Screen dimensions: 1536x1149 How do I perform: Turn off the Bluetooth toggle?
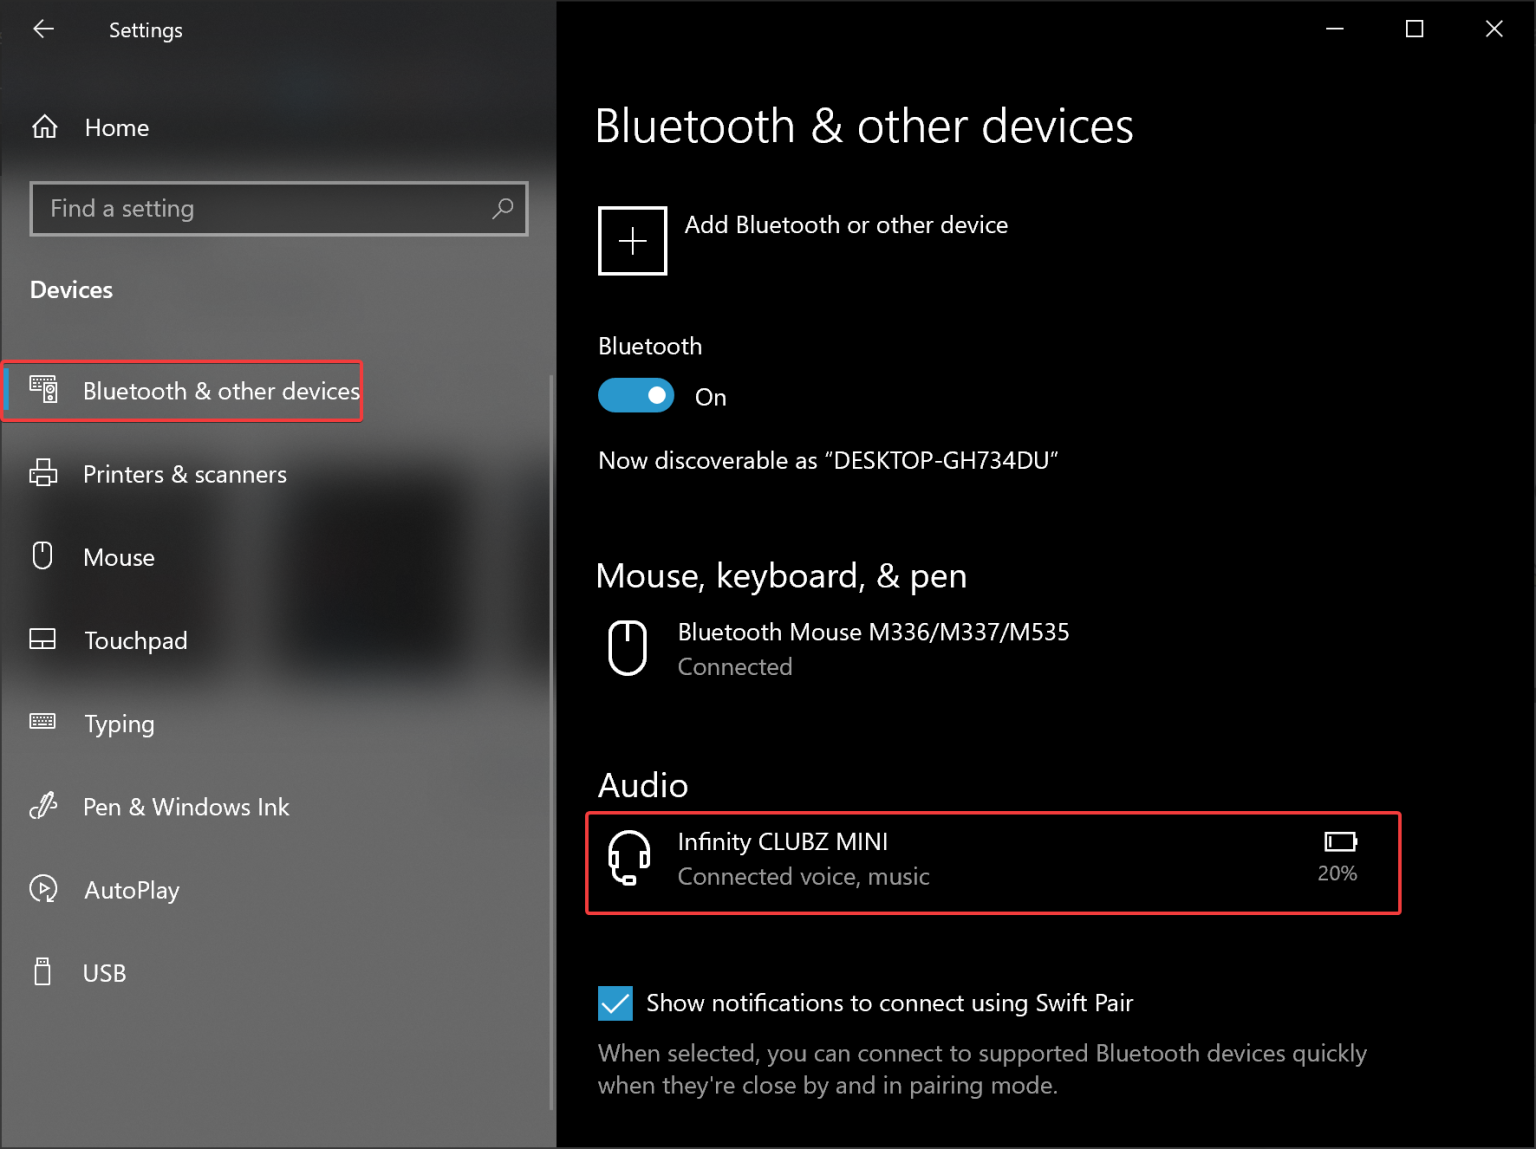pyautogui.click(x=636, y=395)
